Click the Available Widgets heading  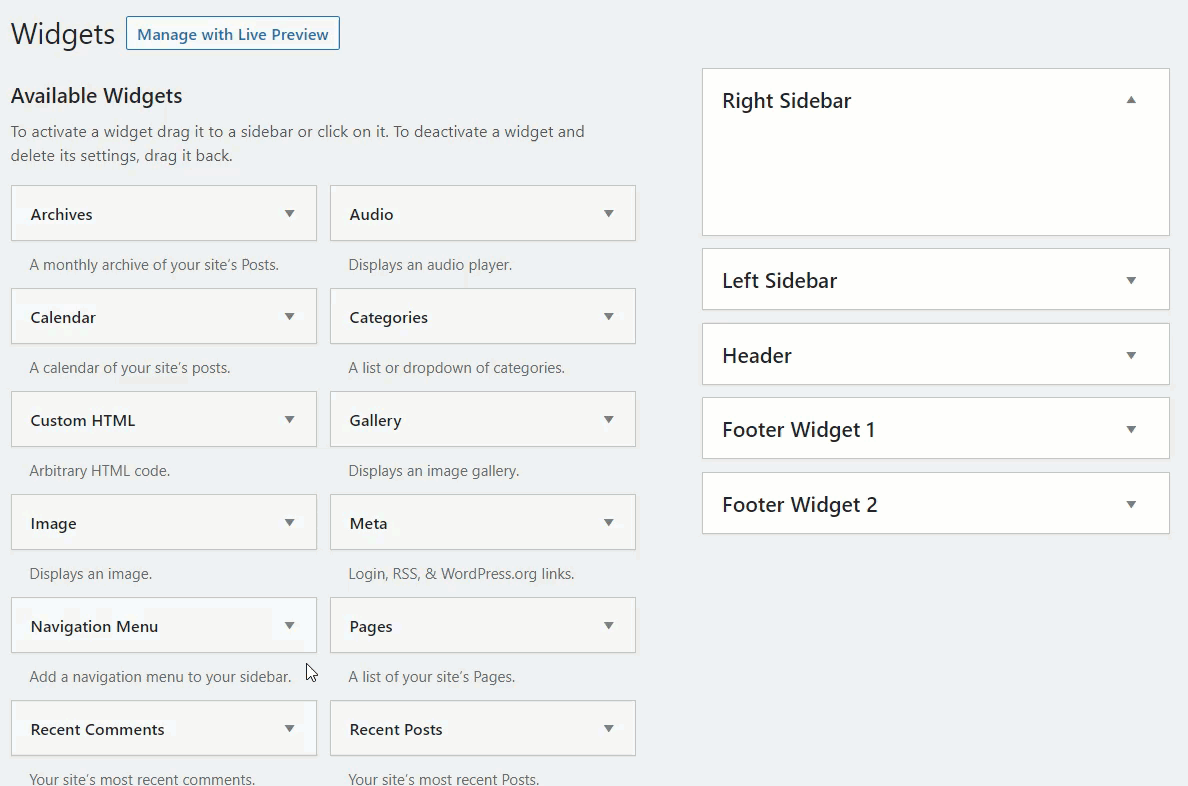tap(96, 96)
